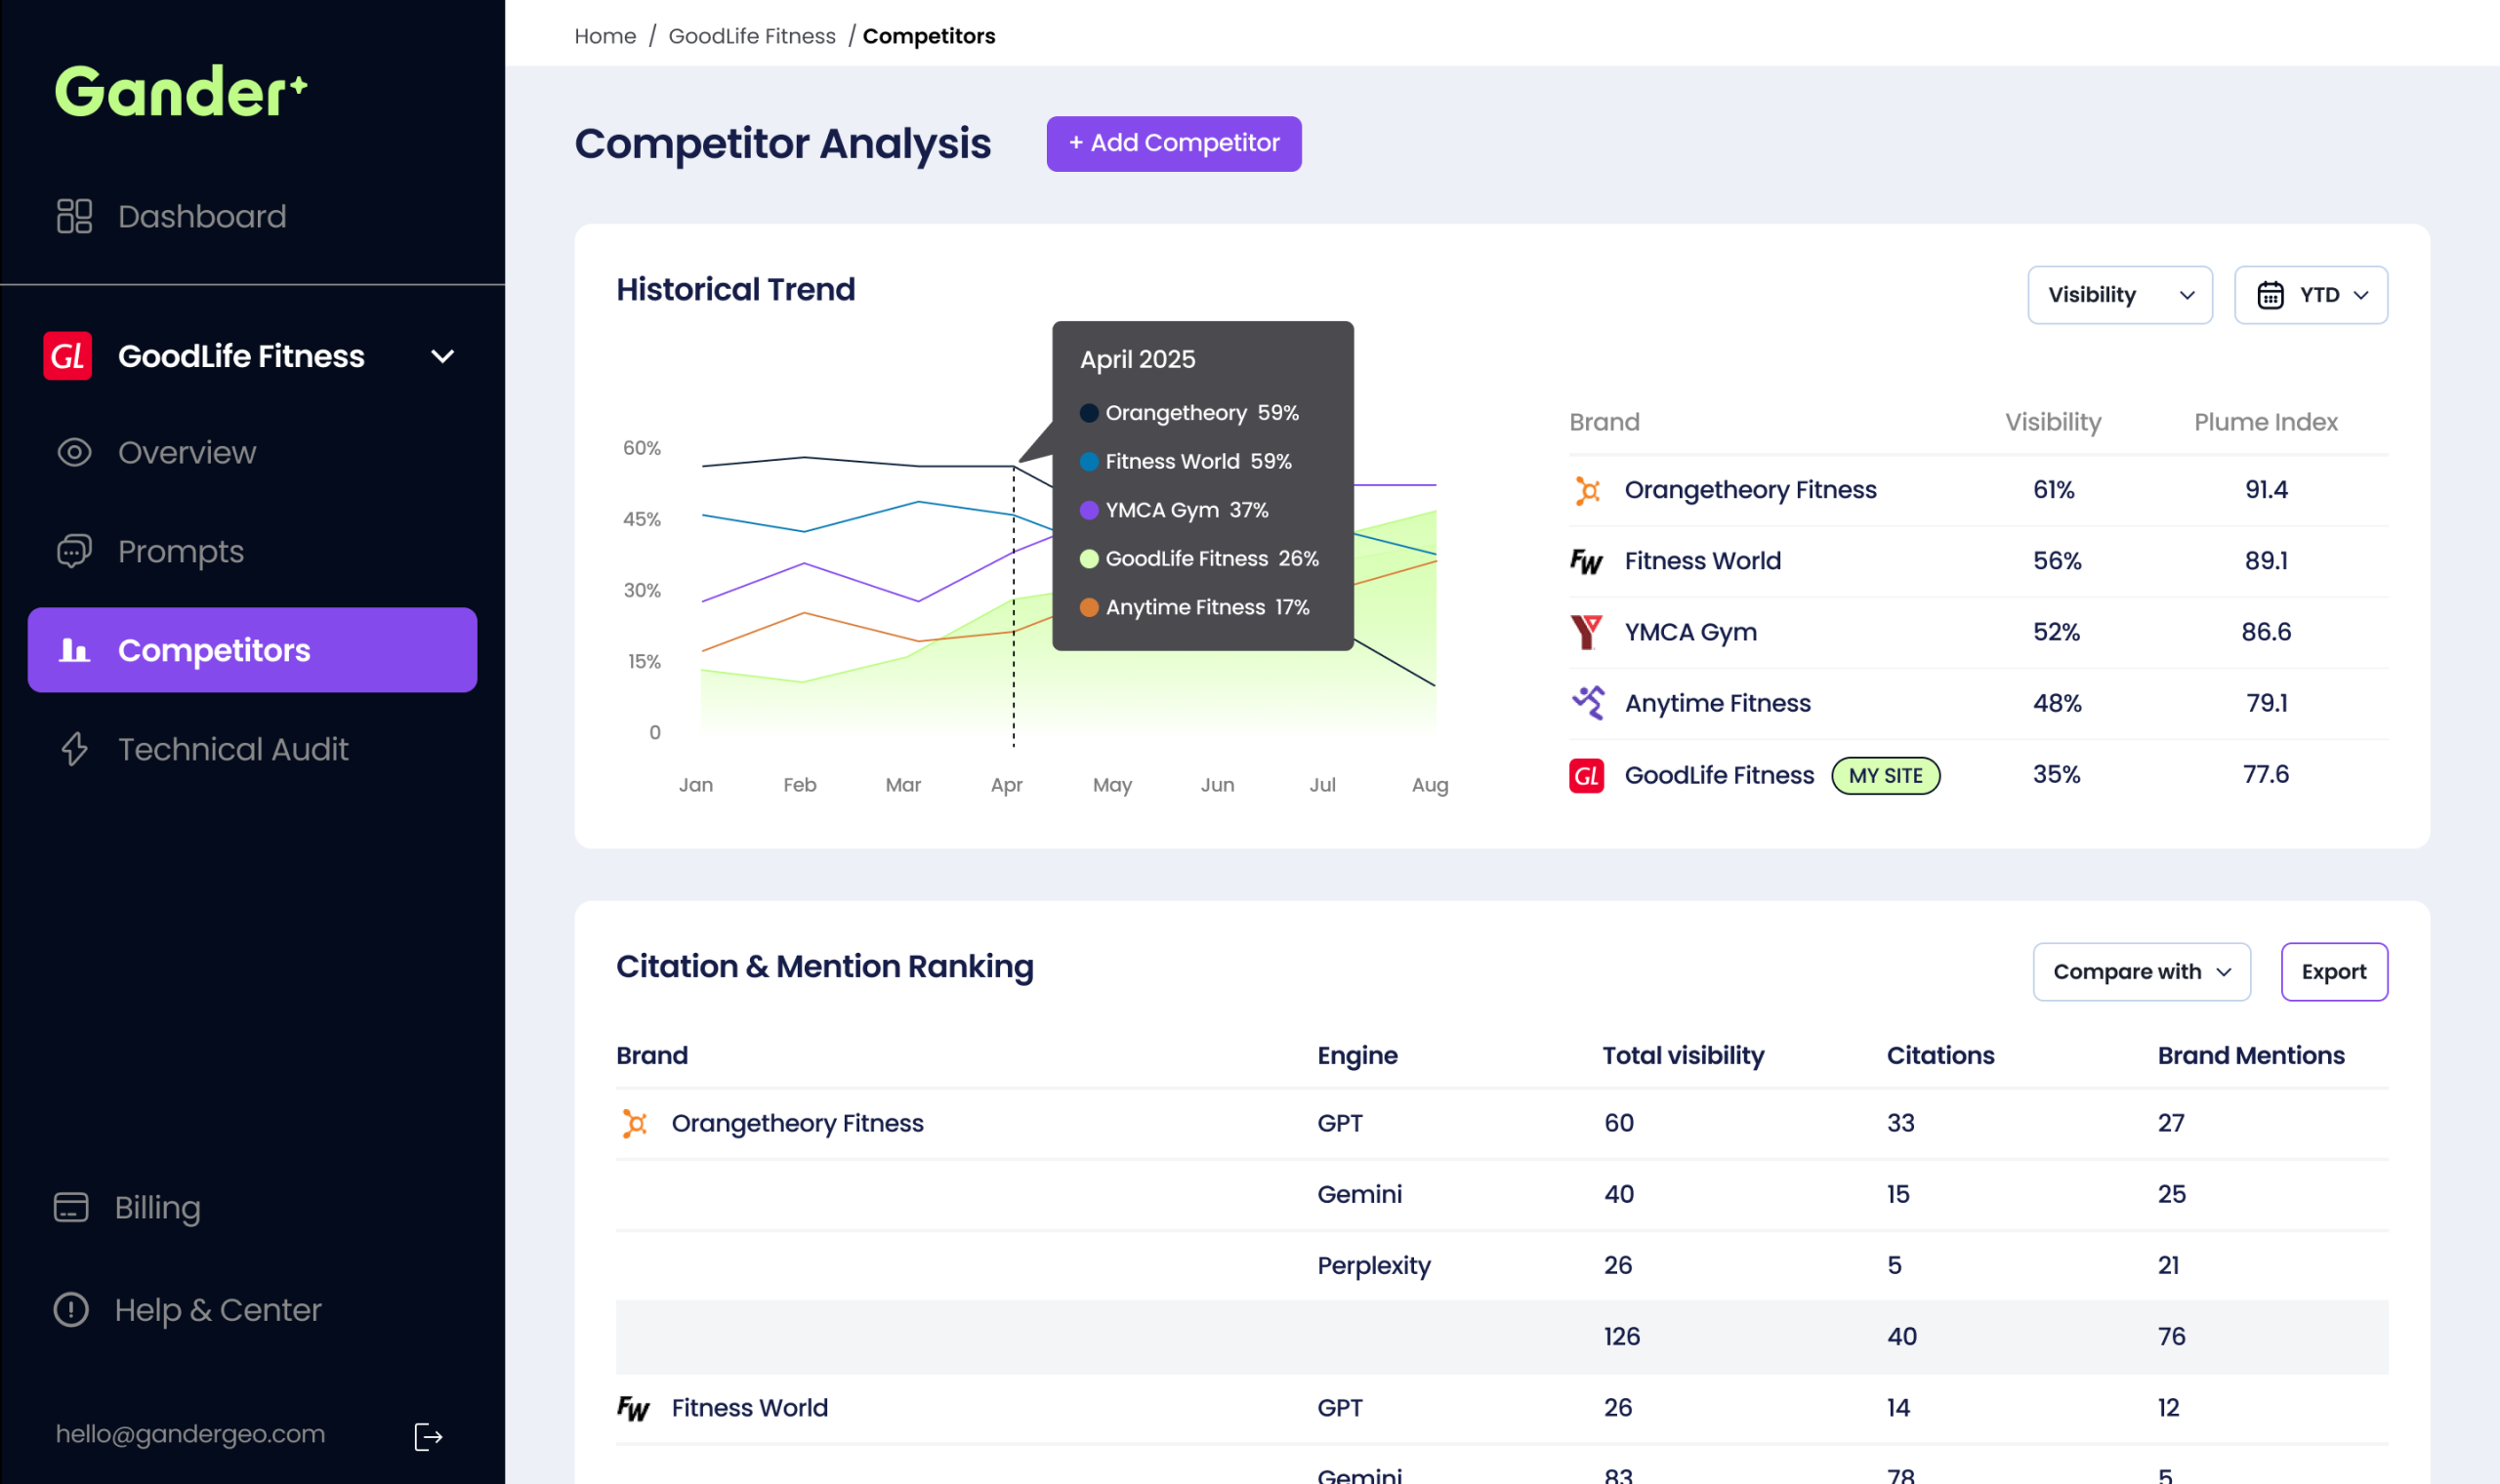Open Help & Center
Viewport: 2500px width, 1484px height.
(218, 1309)
